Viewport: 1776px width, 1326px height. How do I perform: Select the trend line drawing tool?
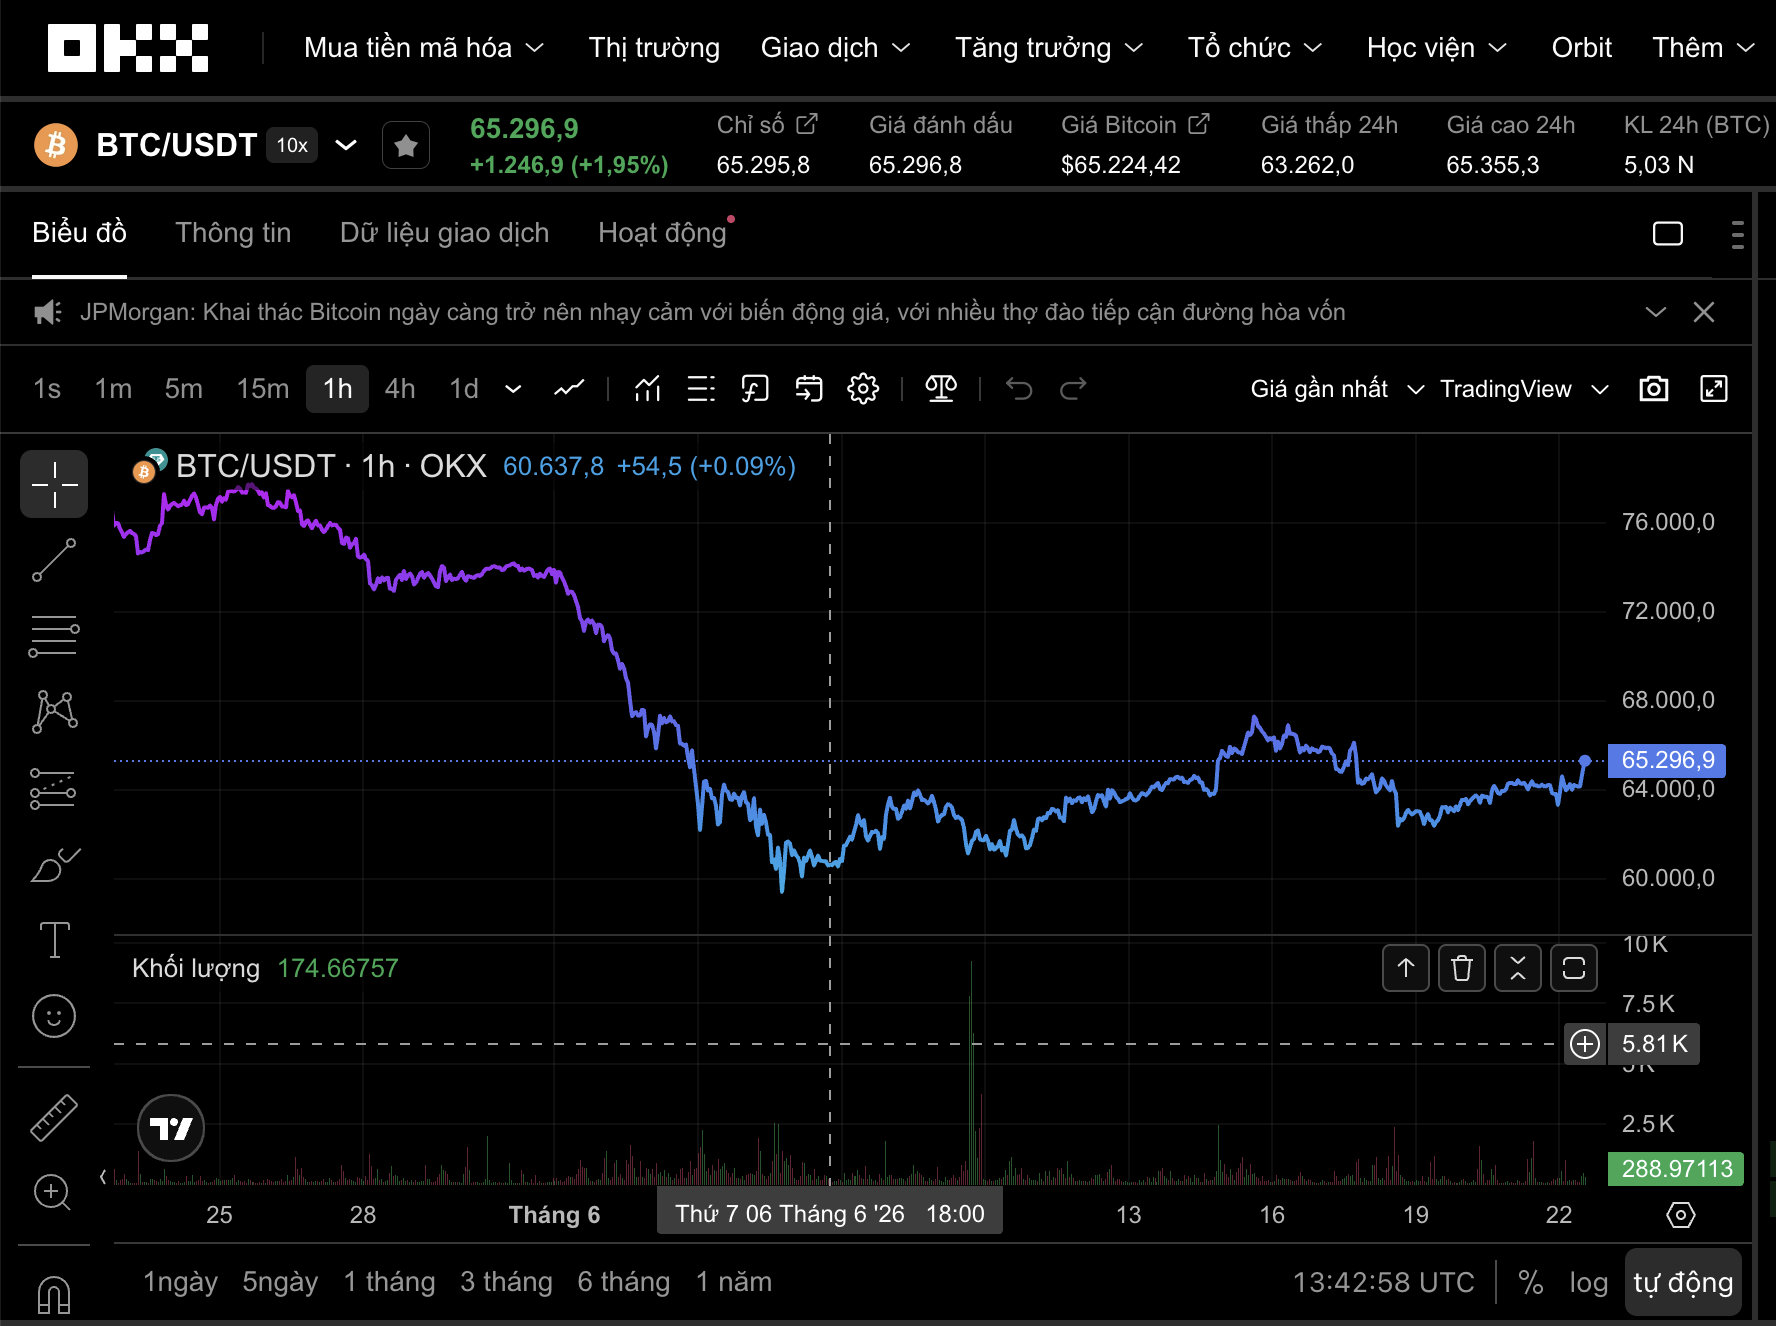(54, 560)
